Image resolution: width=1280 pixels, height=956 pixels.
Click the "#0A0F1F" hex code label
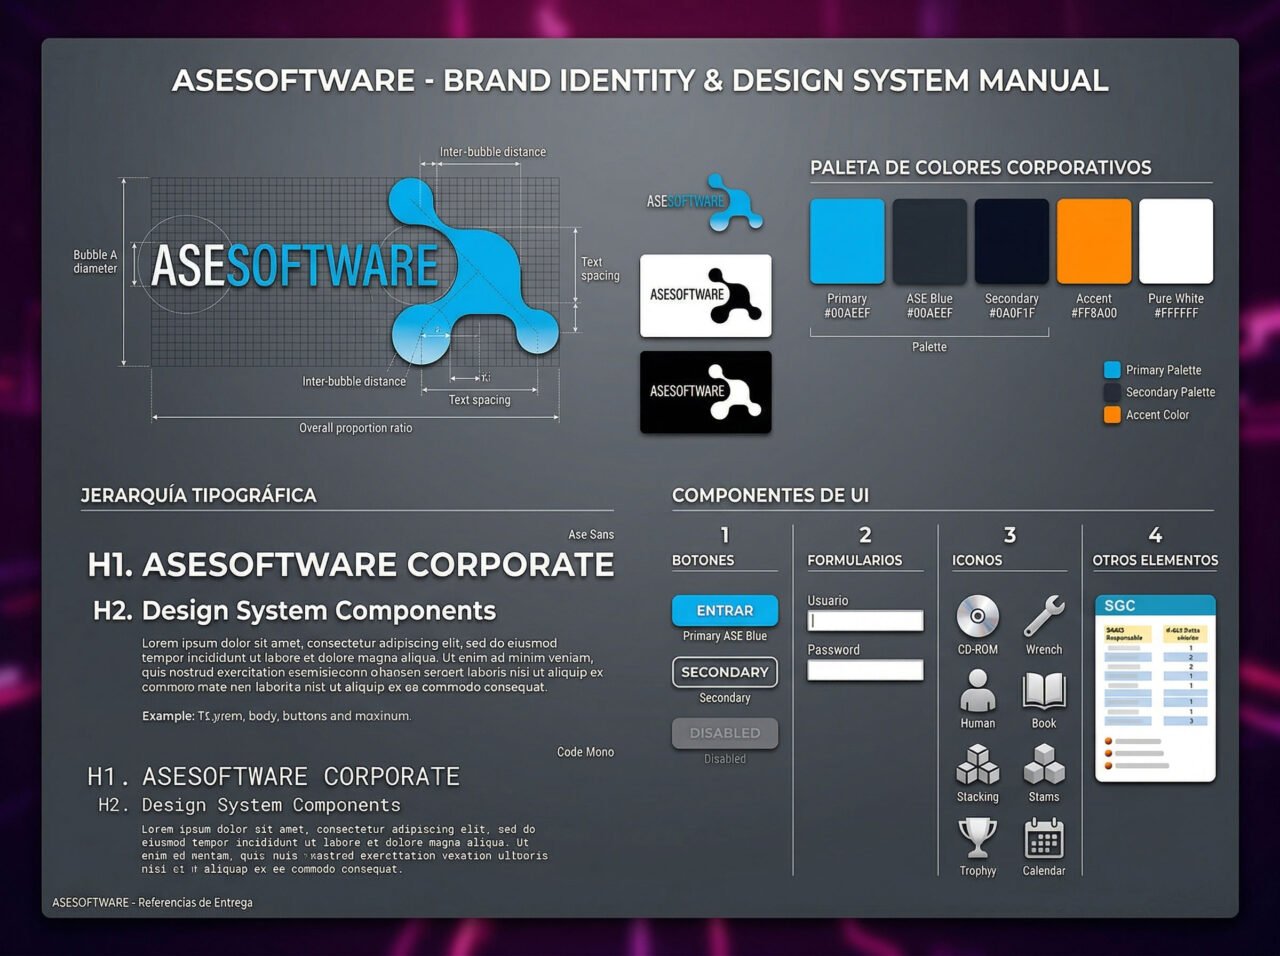pyautogui.click(x=1012, y=313)
